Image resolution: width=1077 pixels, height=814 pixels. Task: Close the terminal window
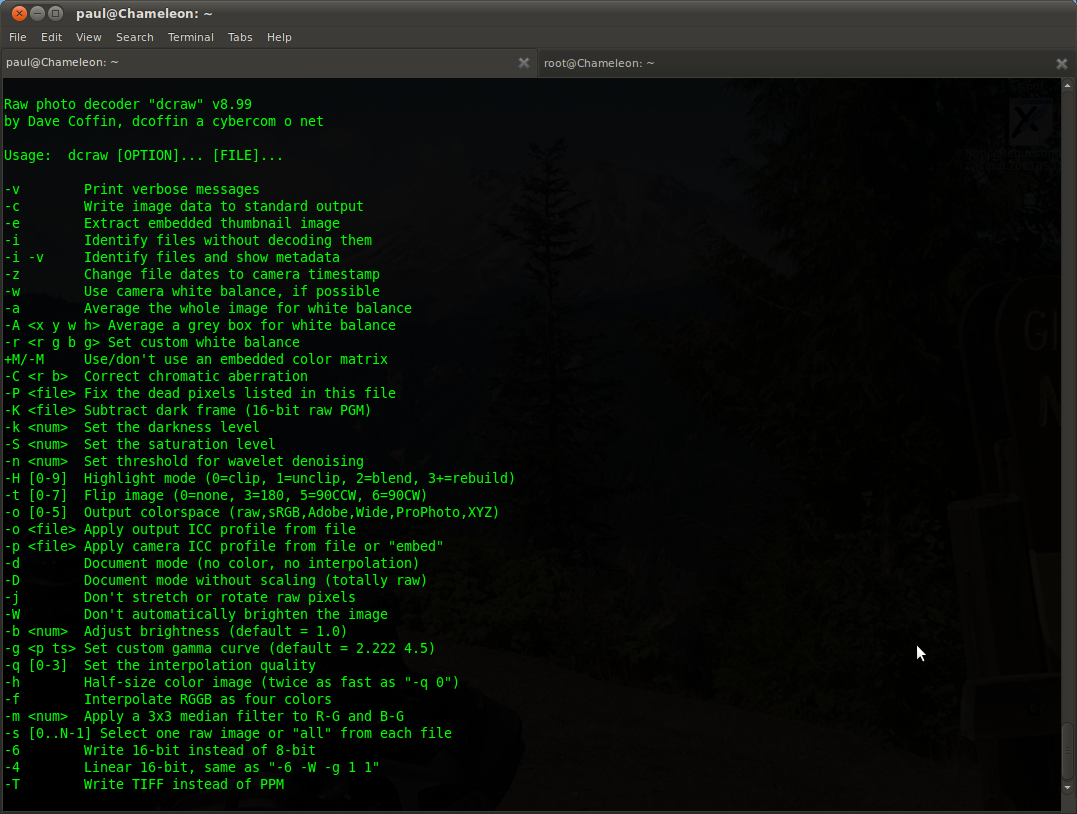pyautogui.click(x=20, y=13)
